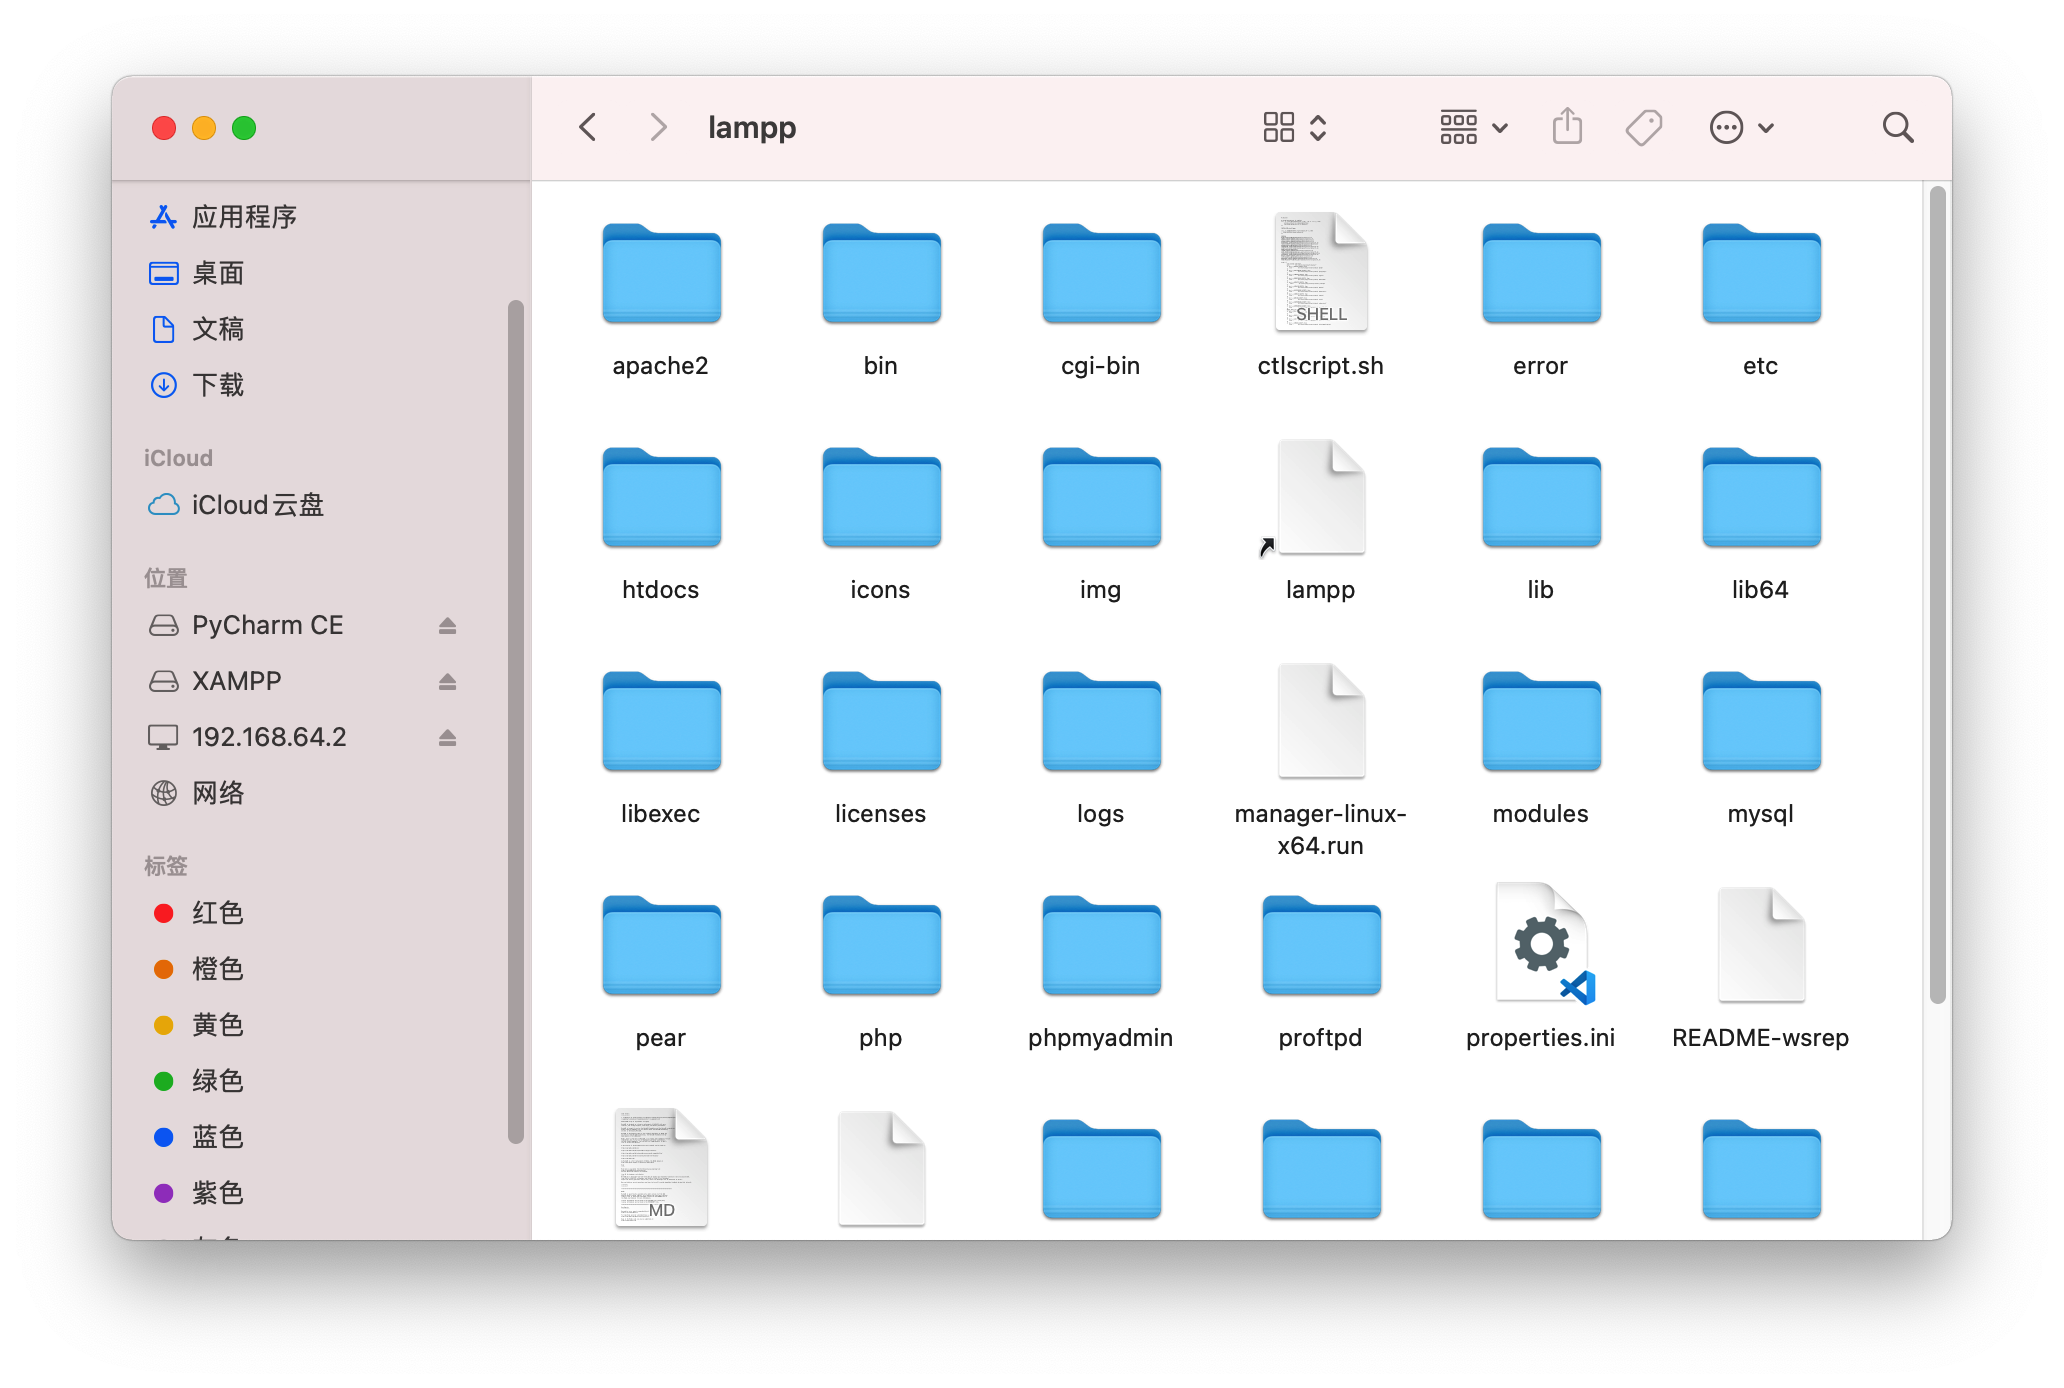Open the group-by options dropdown

tap(1474, 128)
